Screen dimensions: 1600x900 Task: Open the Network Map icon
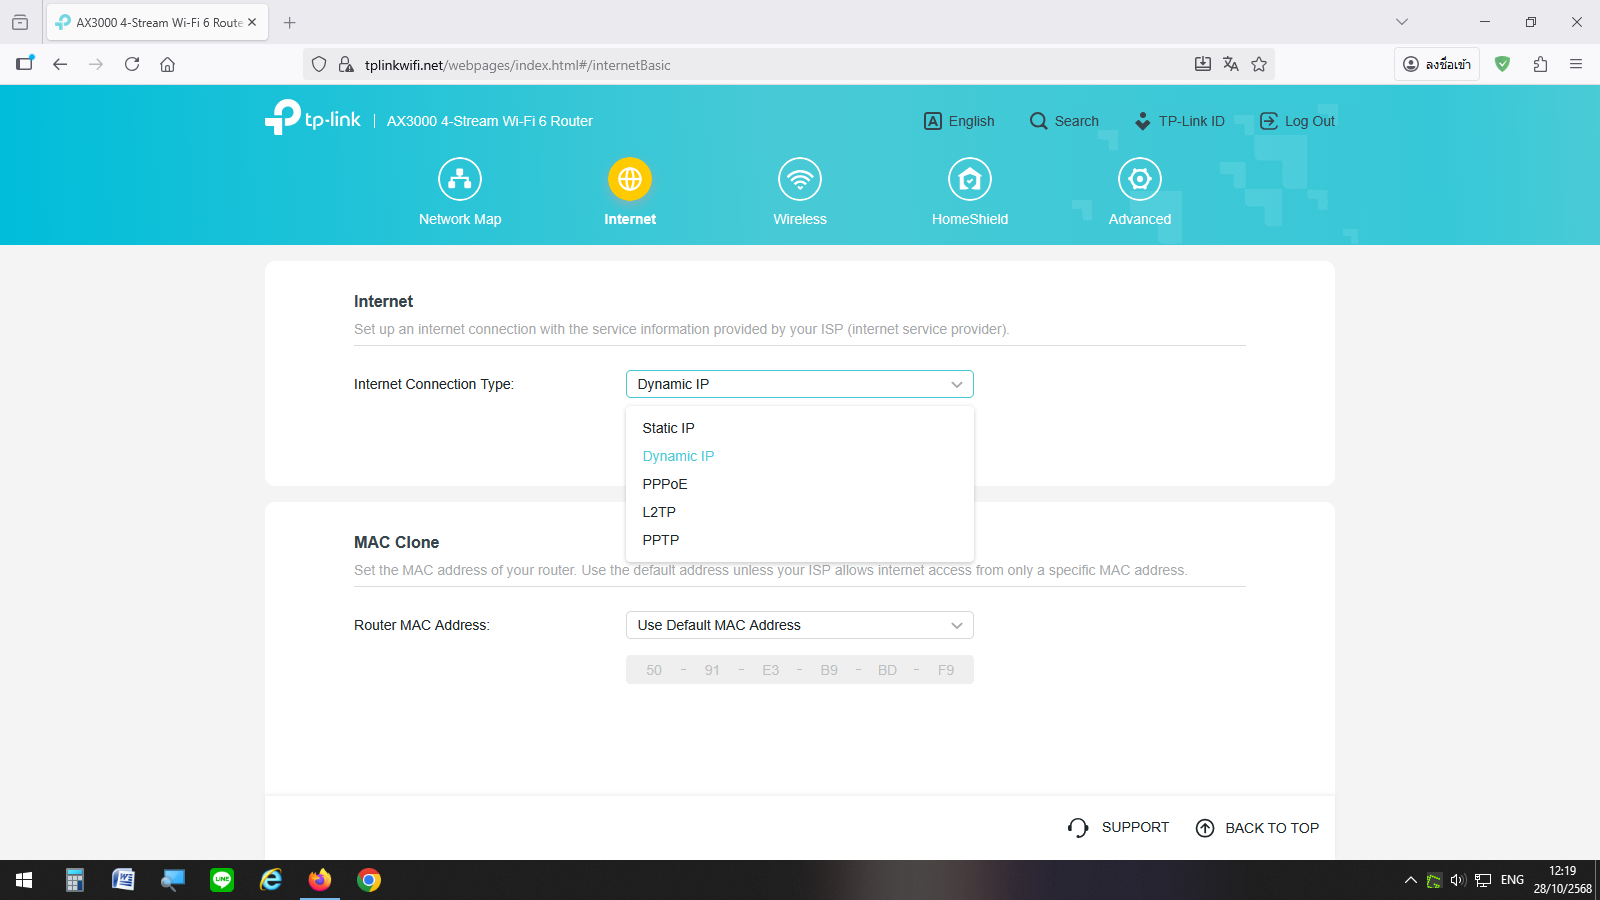(460, 180)
